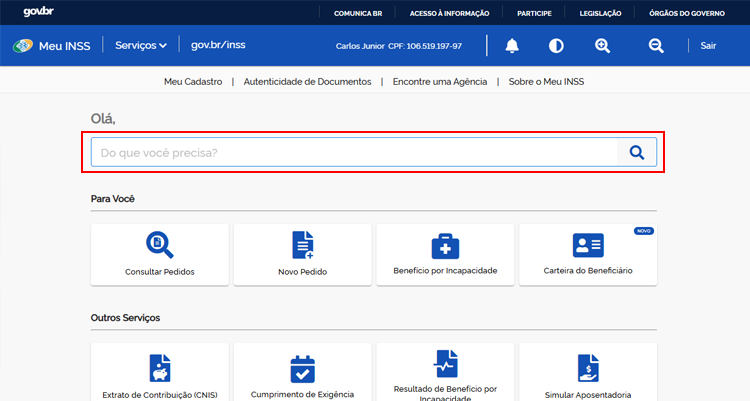Open the PARTICIPE menu item

pos(534,13)
